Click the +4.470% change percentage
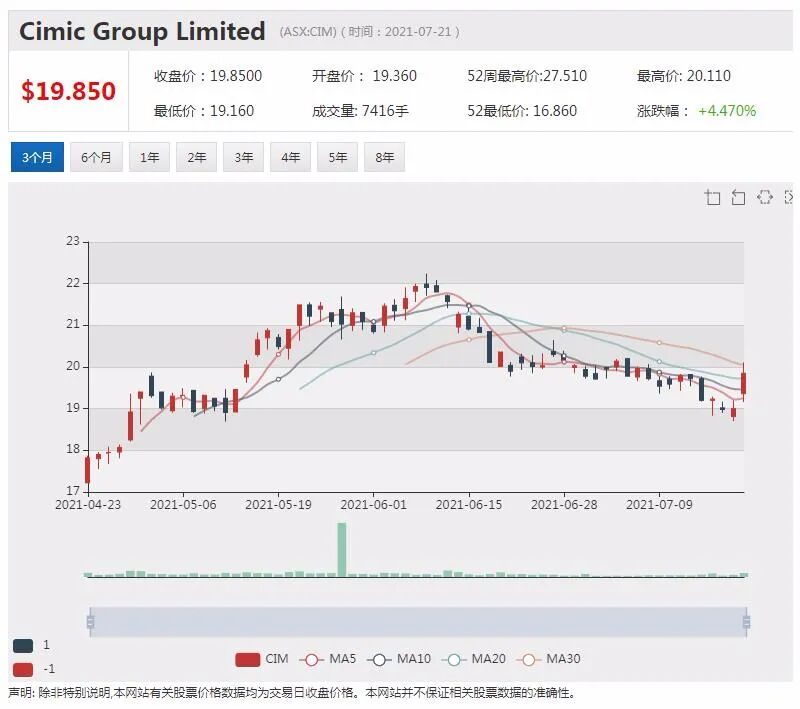 point(727,111)
